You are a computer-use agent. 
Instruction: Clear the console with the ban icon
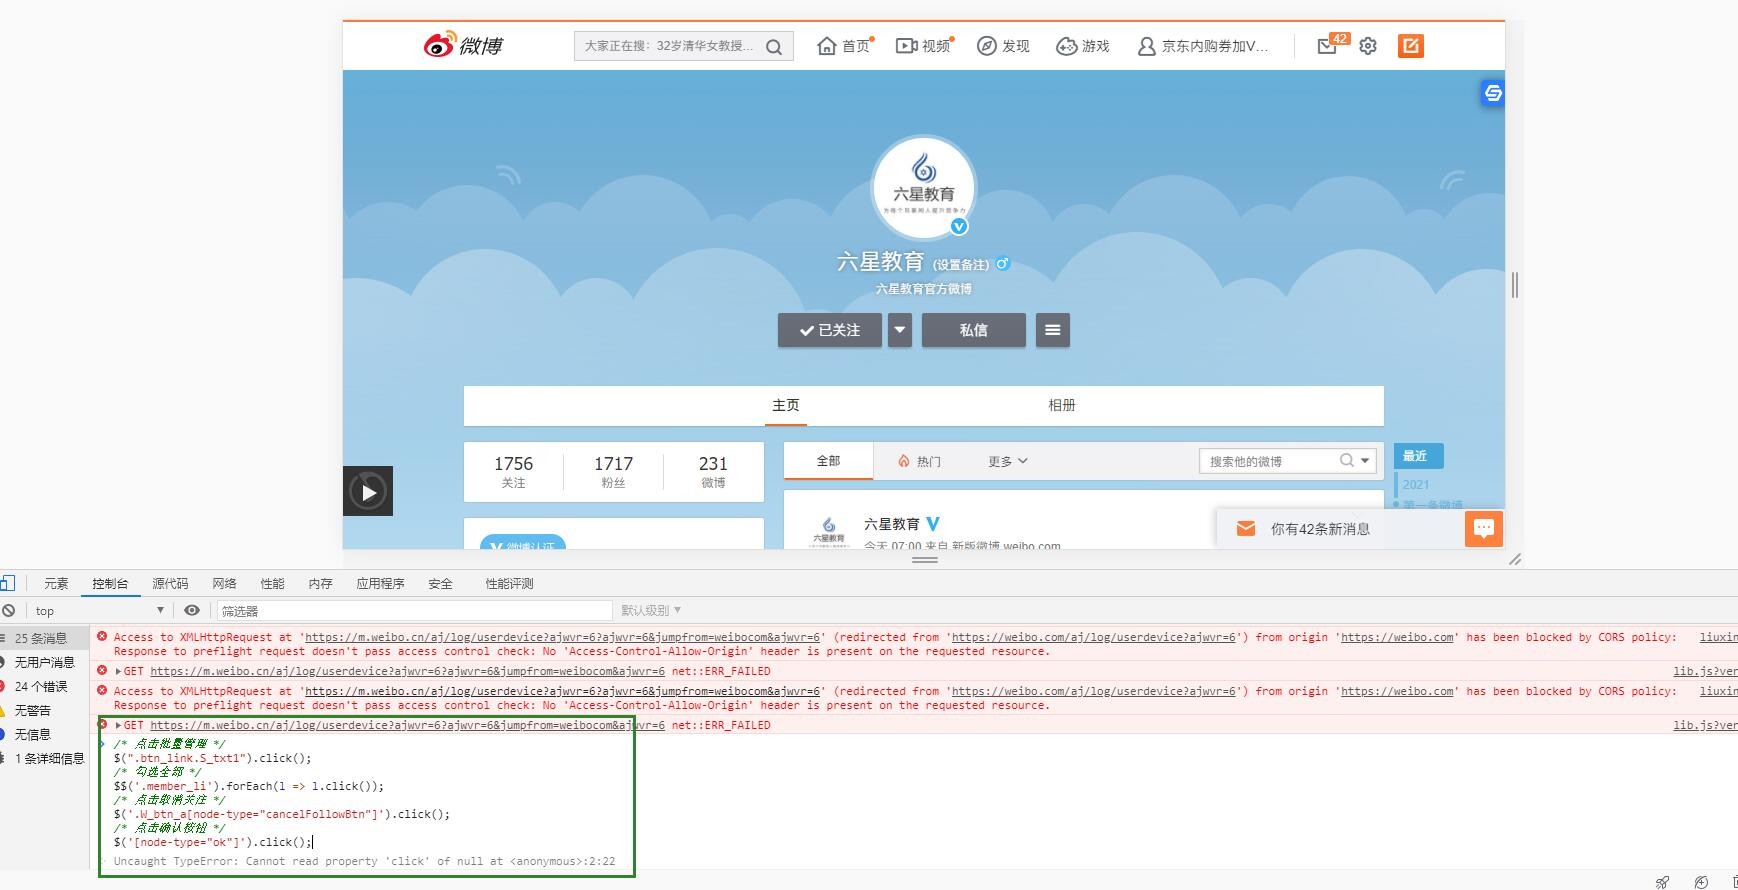[x=8, y=610]
